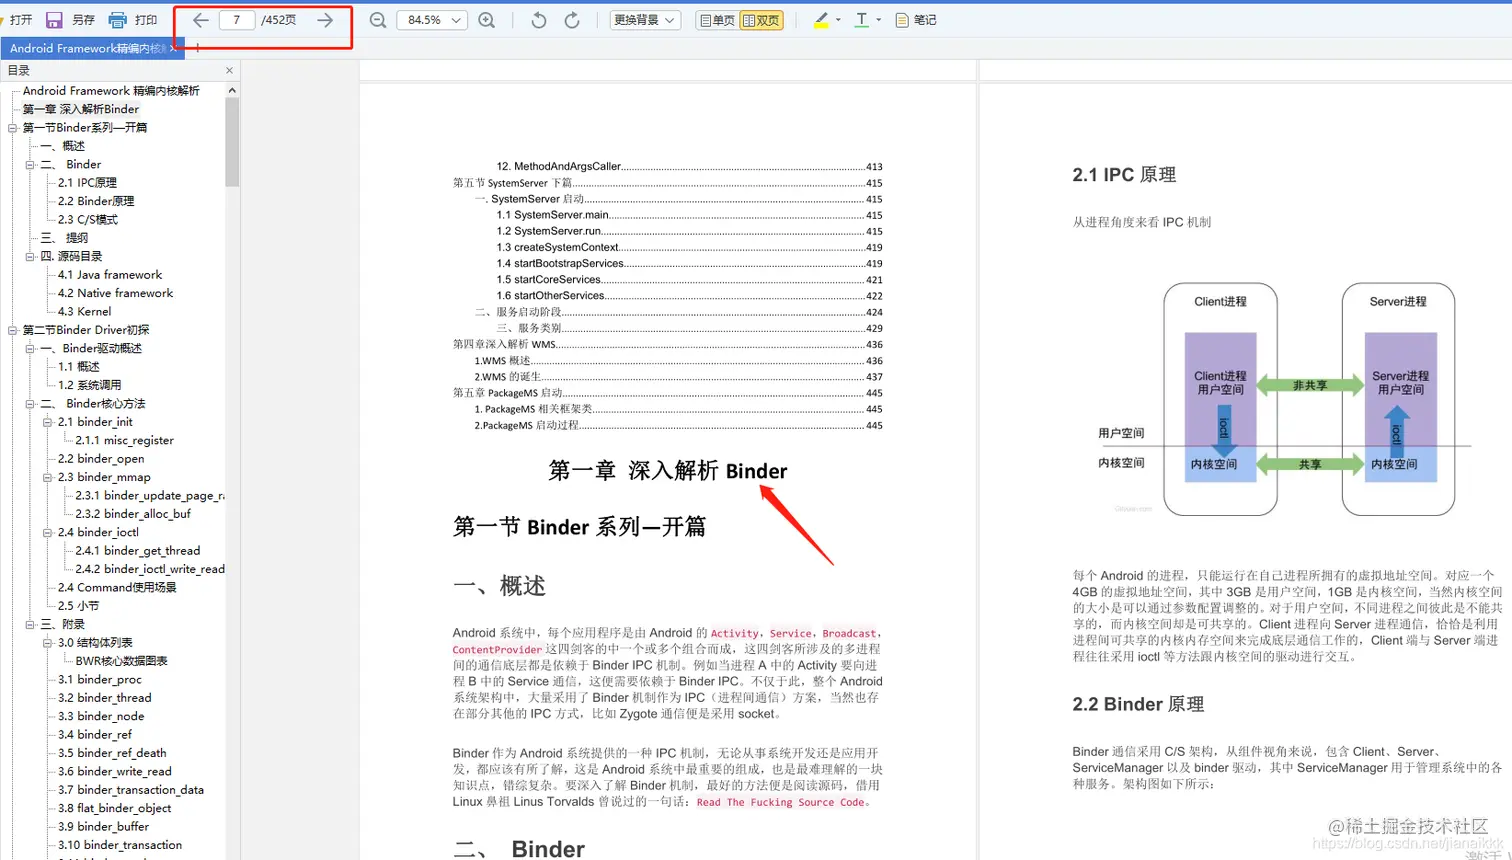Select 4.3 Kernel outline entry

(84, 312)
